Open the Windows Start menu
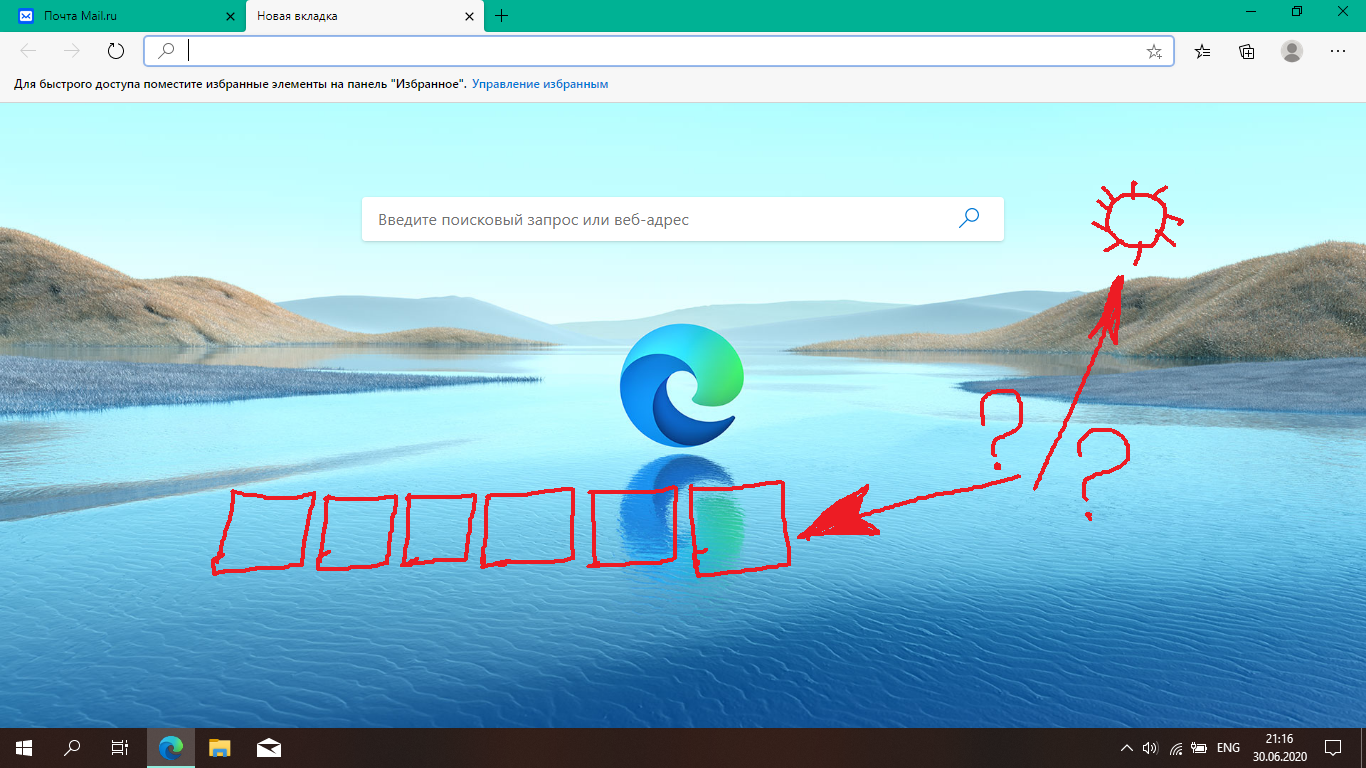Image resolution: width=1366 pixels, height=768 pixels. pyautogui.click(x=24, y=747)
